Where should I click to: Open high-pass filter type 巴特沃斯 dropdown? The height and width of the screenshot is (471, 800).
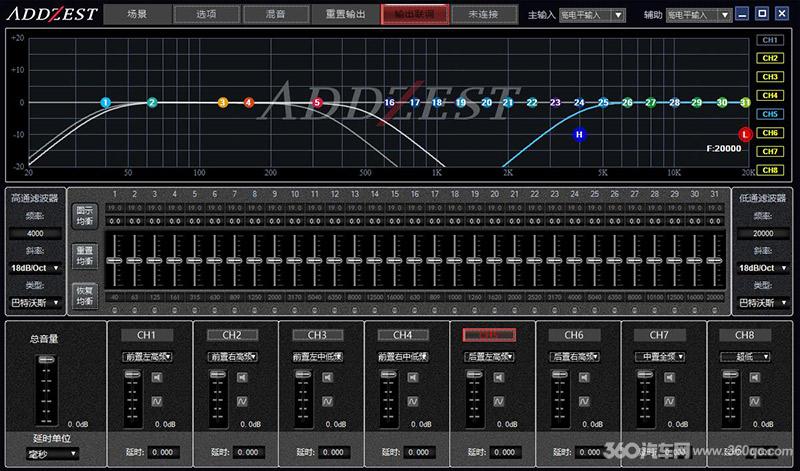tap(35, 303)
